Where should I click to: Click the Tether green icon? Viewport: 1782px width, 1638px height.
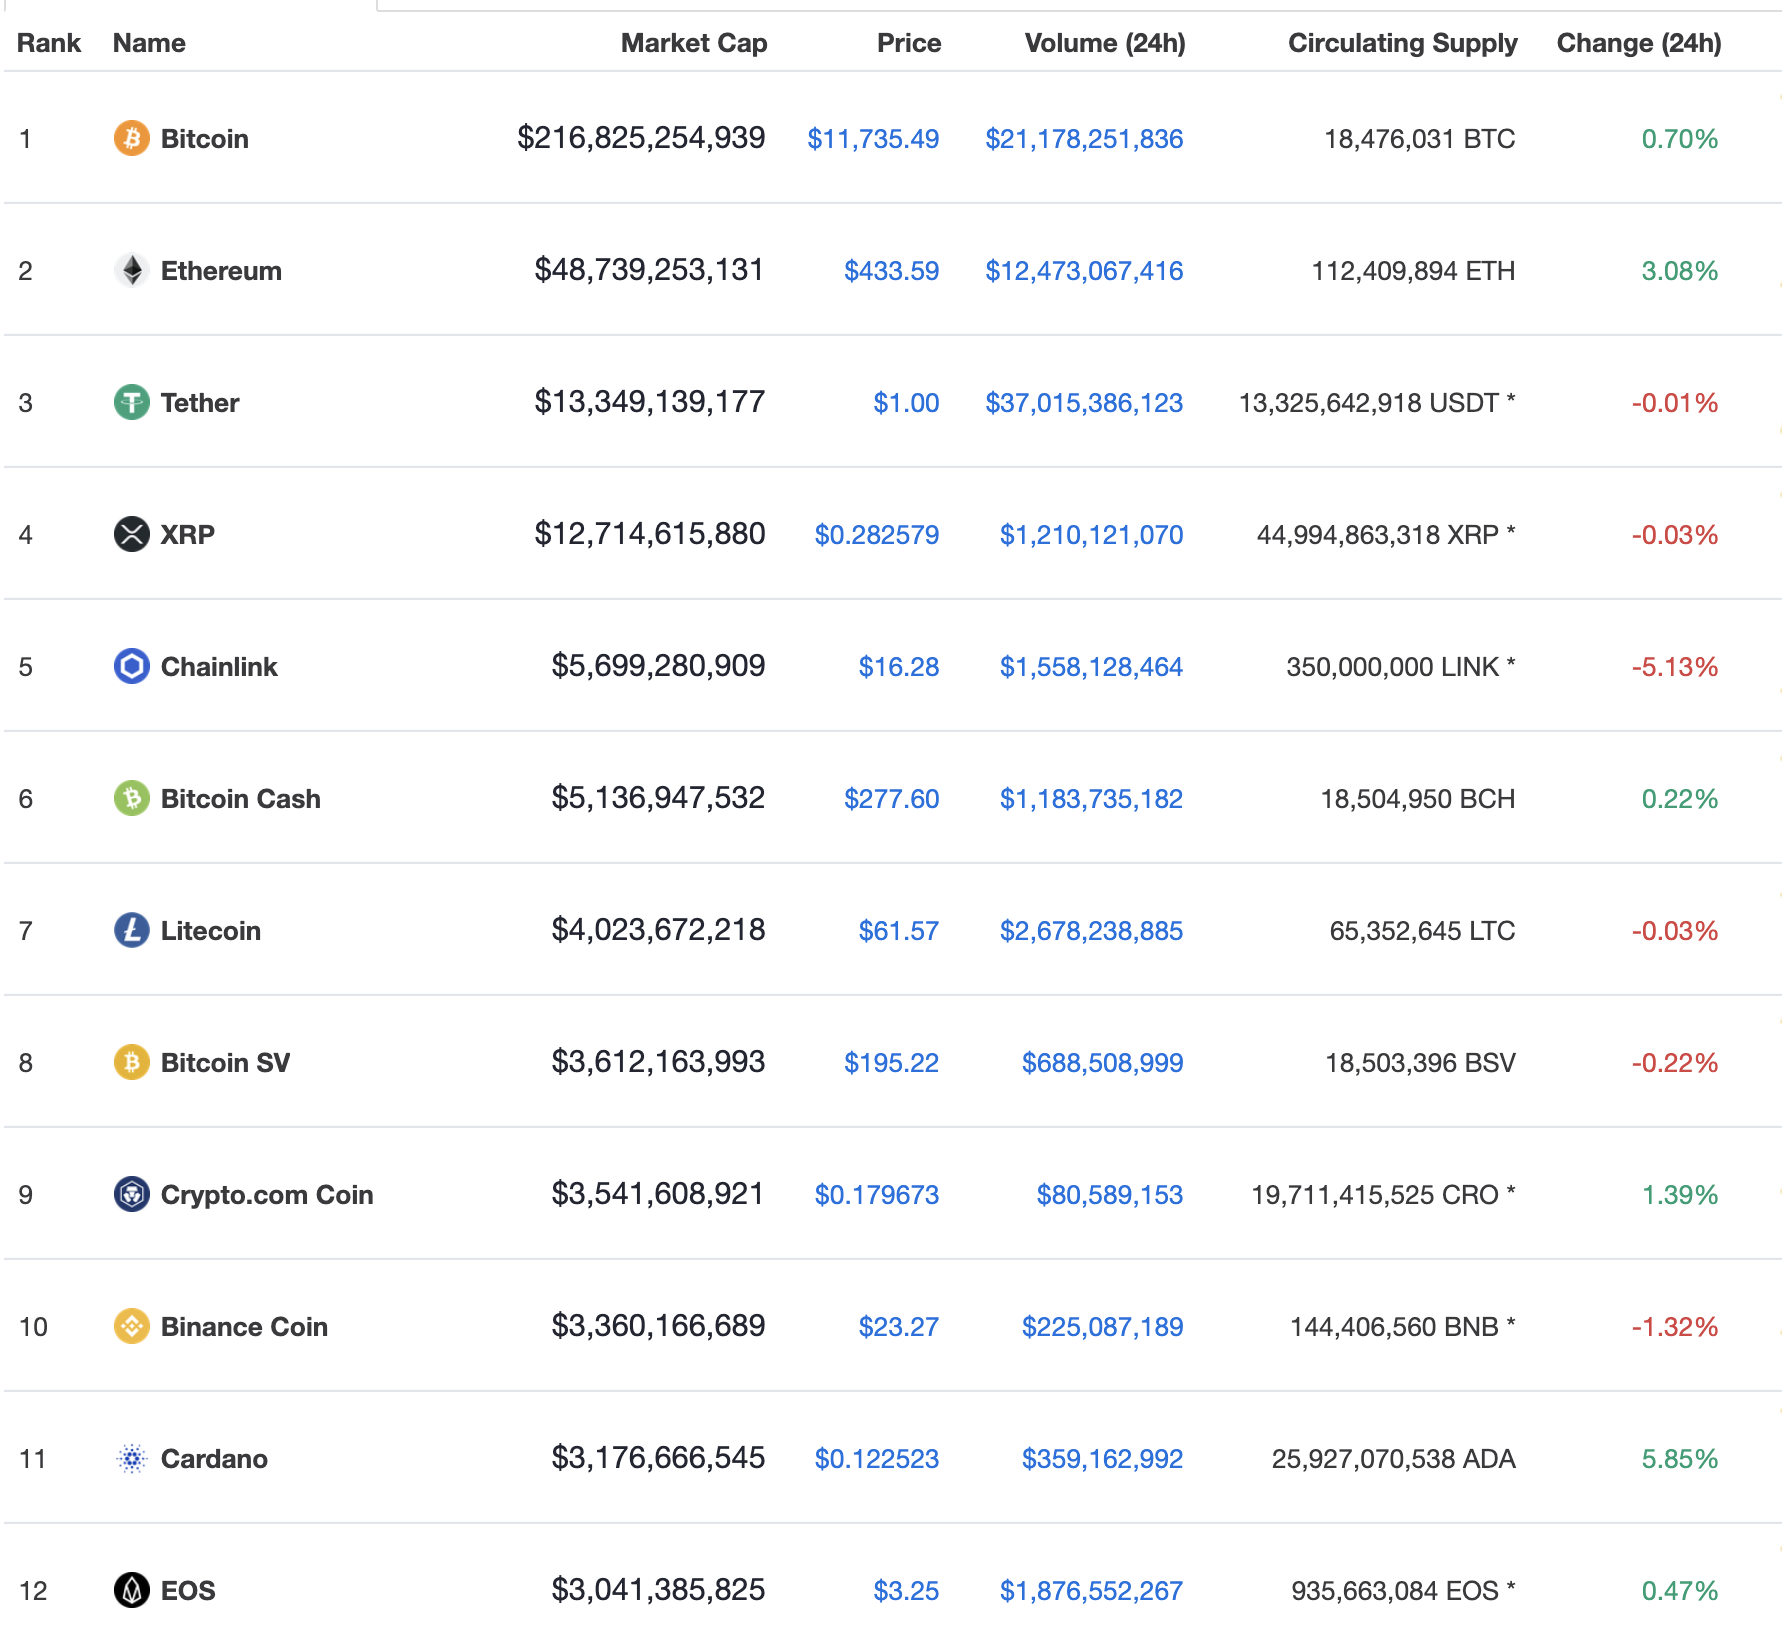[x=131, y=402]
